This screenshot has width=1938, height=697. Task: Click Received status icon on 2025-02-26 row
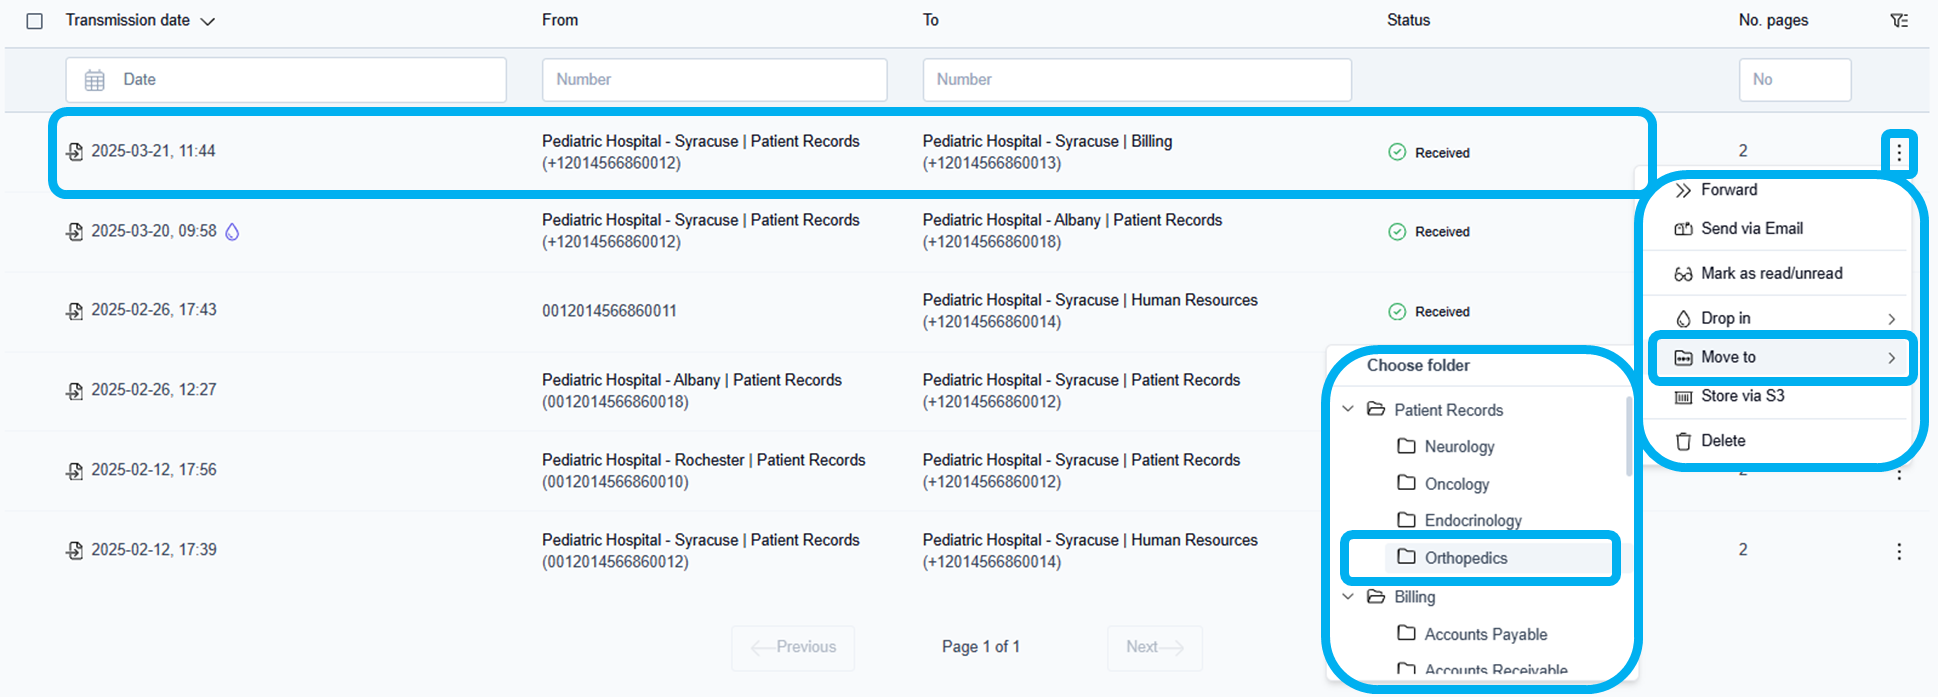[1397, 312]
